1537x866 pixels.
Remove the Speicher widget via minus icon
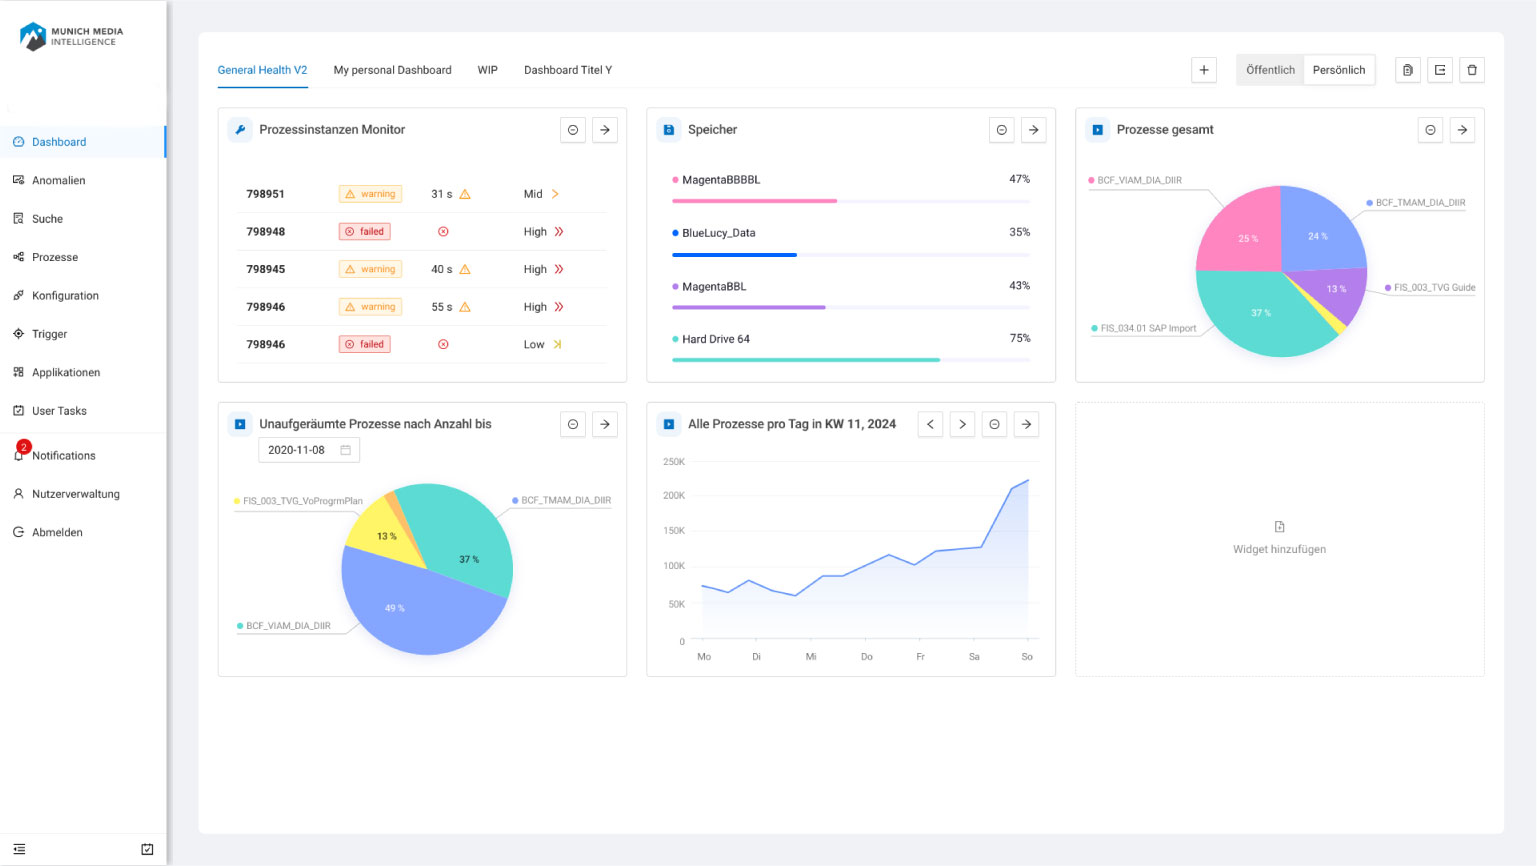pos(1002,130)
